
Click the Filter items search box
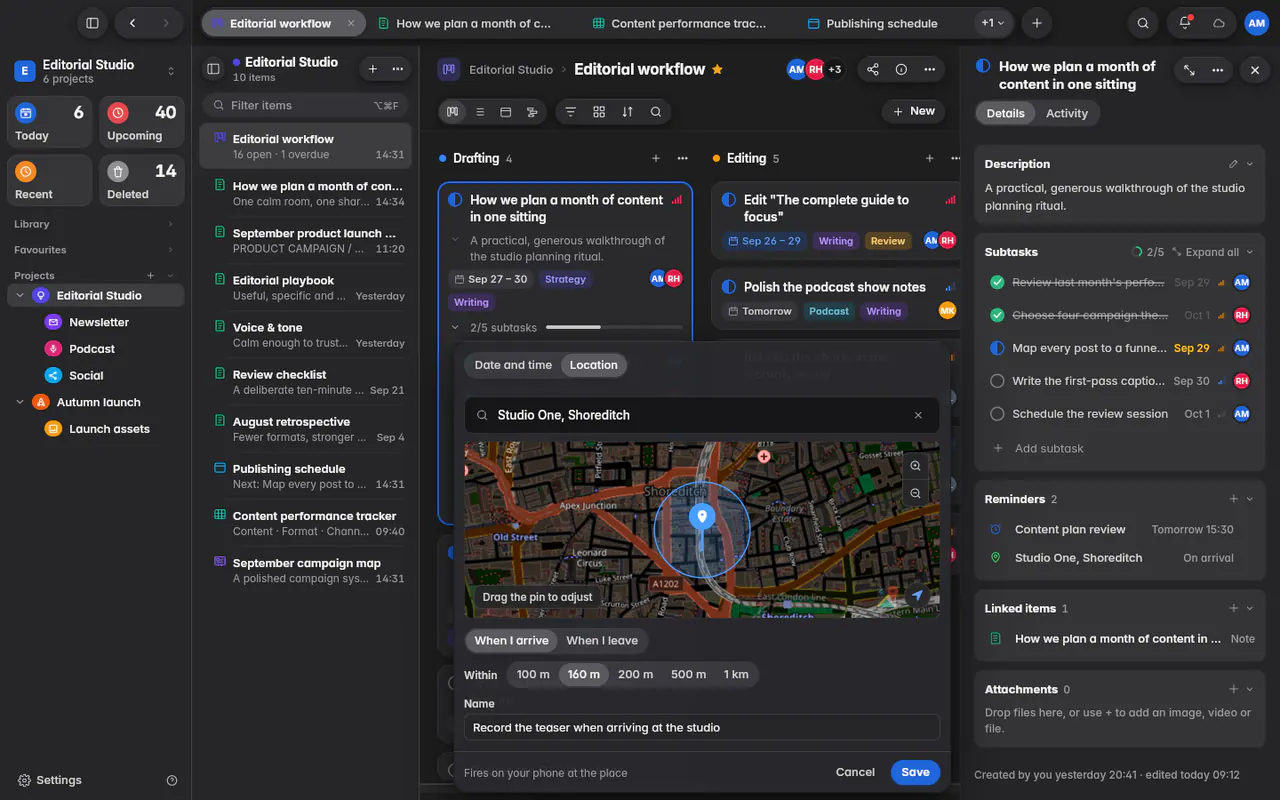click(x=306, y=105)
